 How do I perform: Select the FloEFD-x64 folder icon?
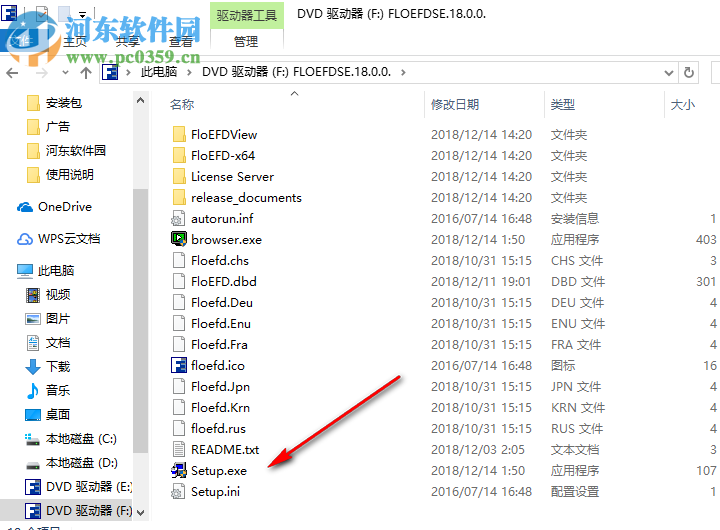click(179, 156)
